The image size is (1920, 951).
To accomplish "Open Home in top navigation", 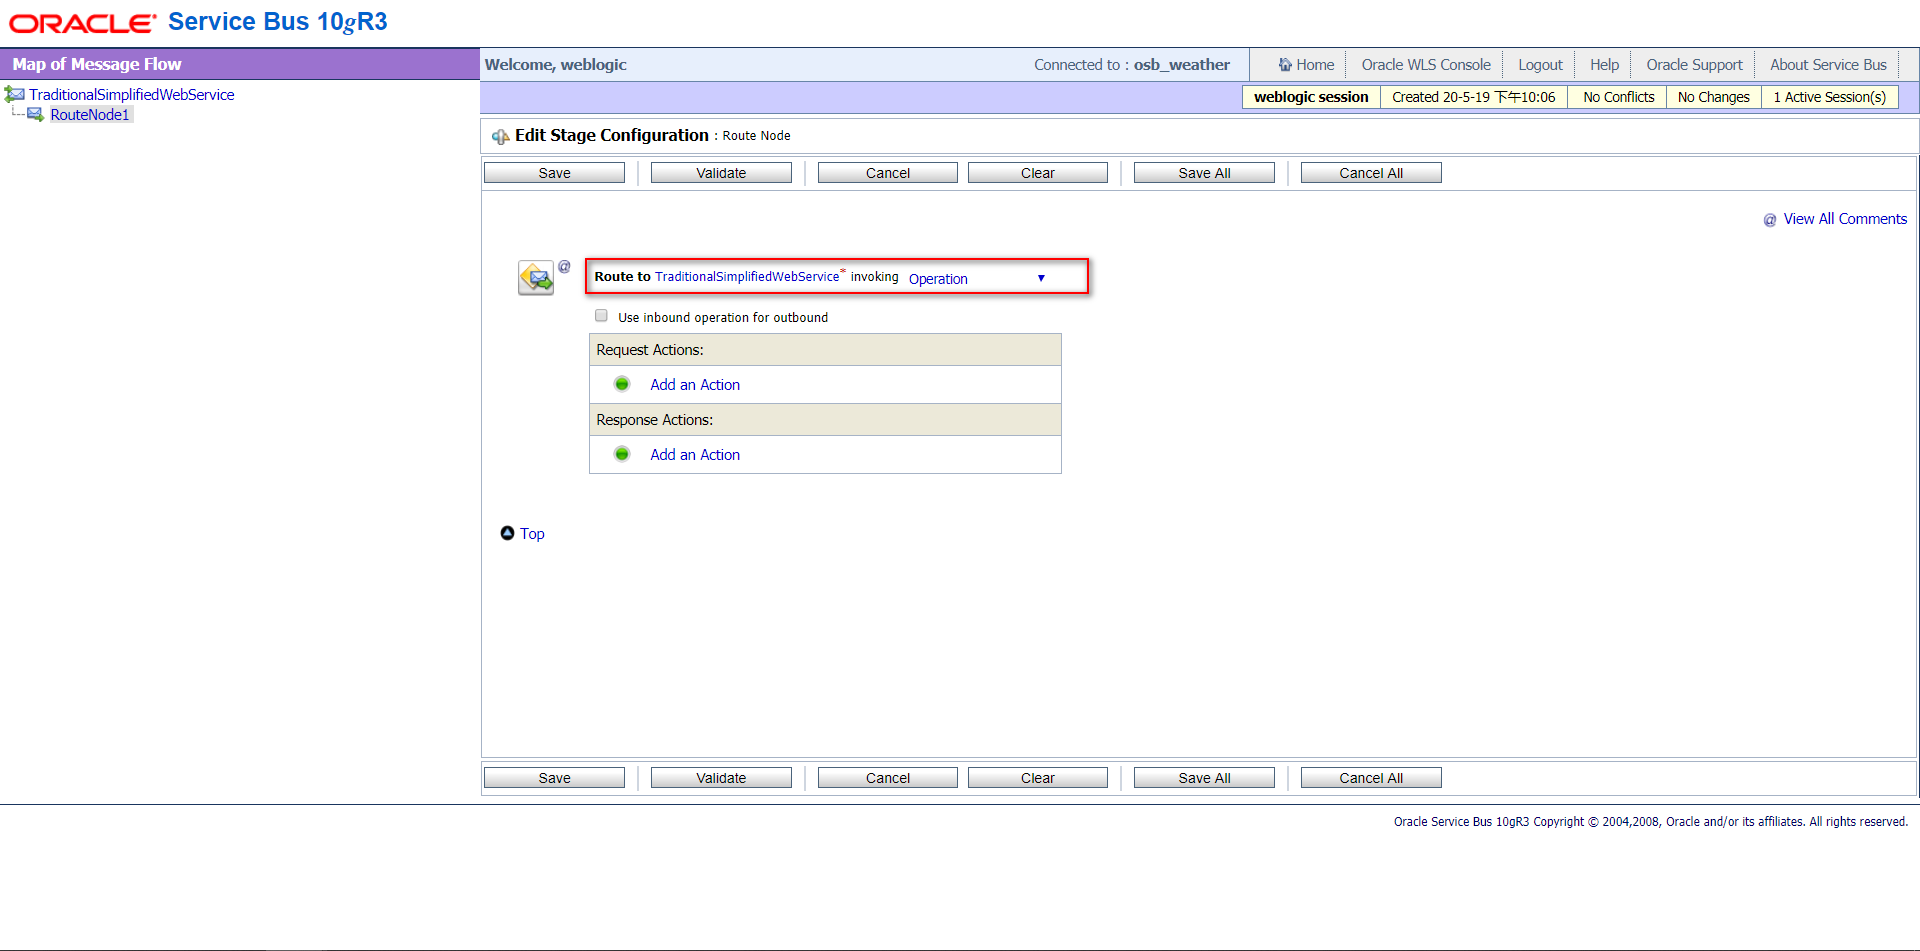I will coord(1314,65).
